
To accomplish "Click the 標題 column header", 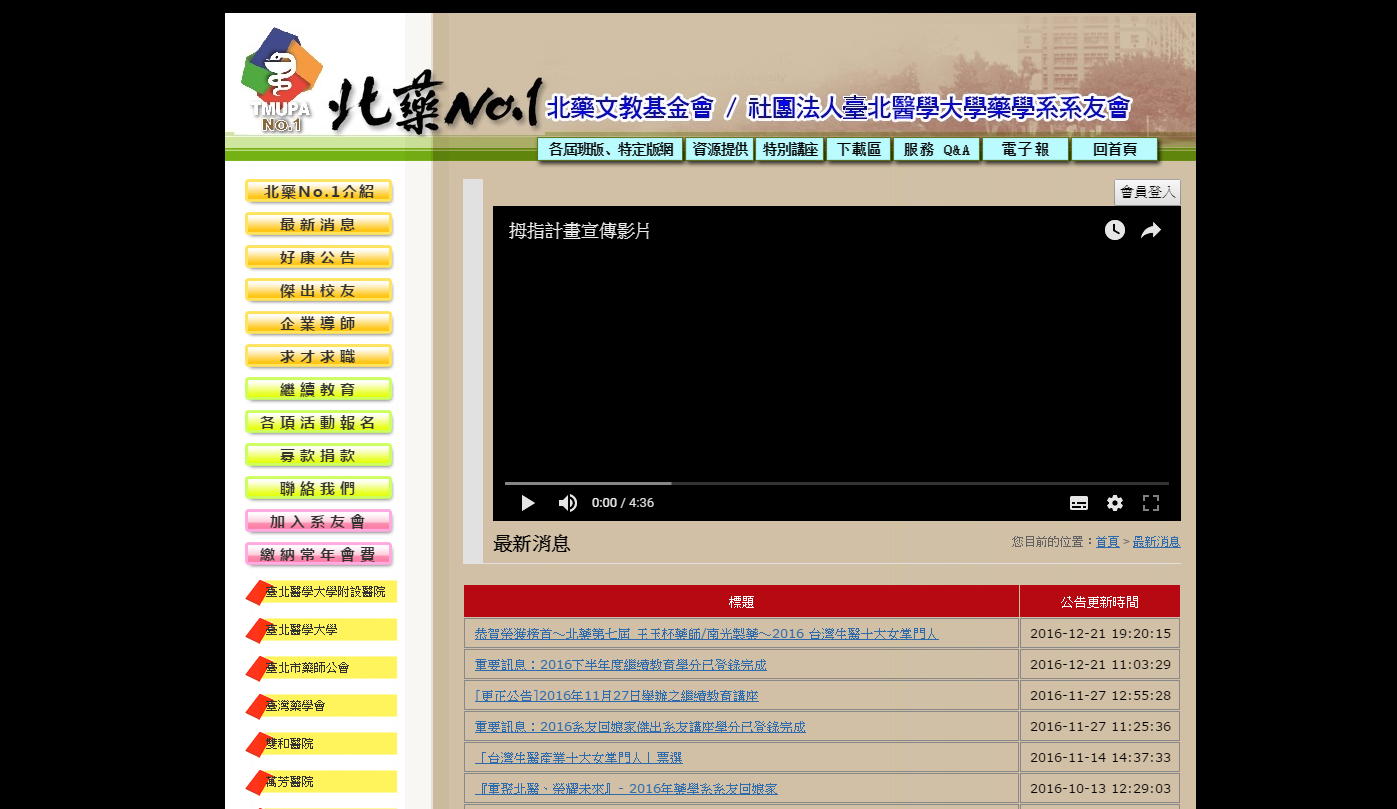I will pyautogui.click(x=741, y=602).
